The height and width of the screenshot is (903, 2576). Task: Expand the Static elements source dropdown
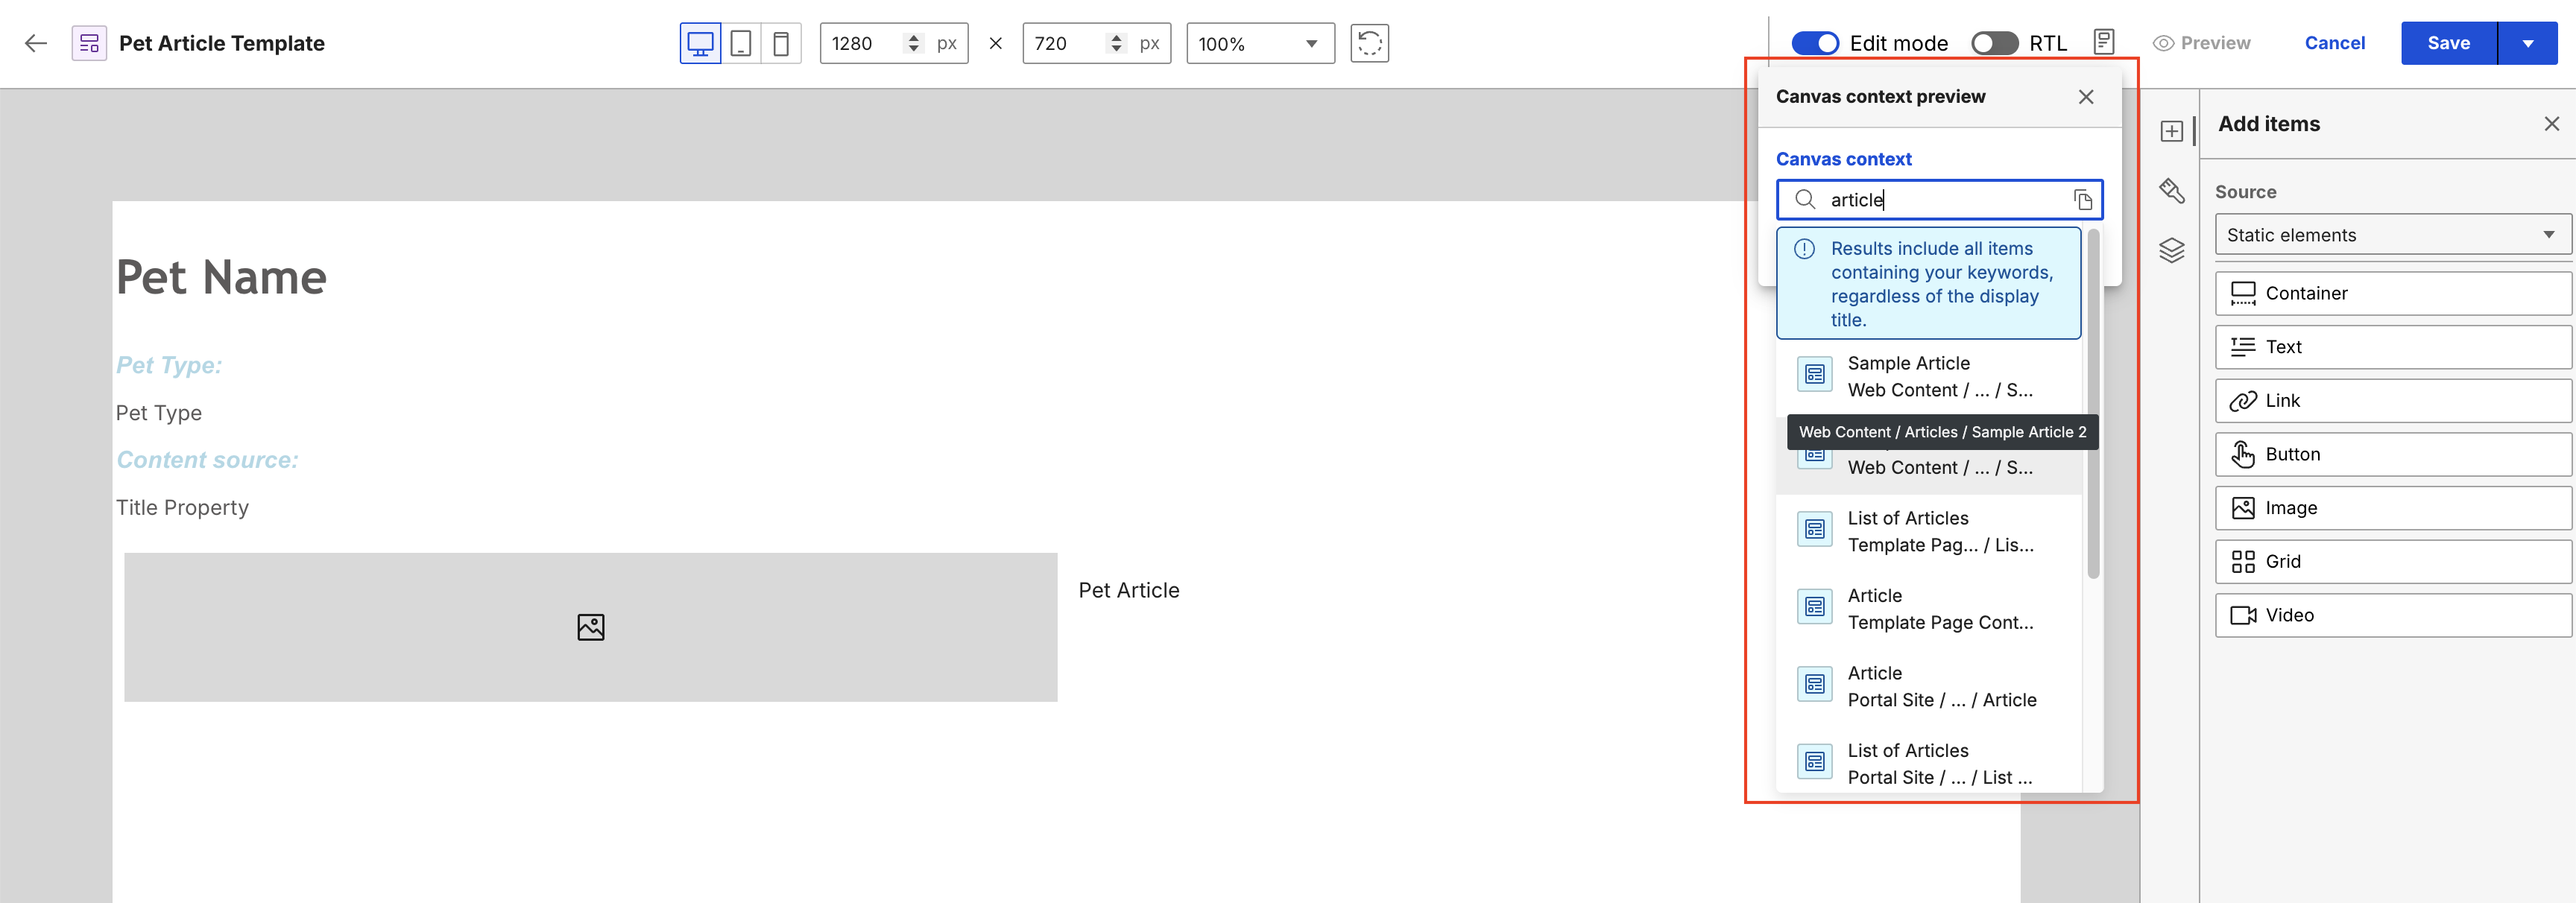coord(2392,235)
